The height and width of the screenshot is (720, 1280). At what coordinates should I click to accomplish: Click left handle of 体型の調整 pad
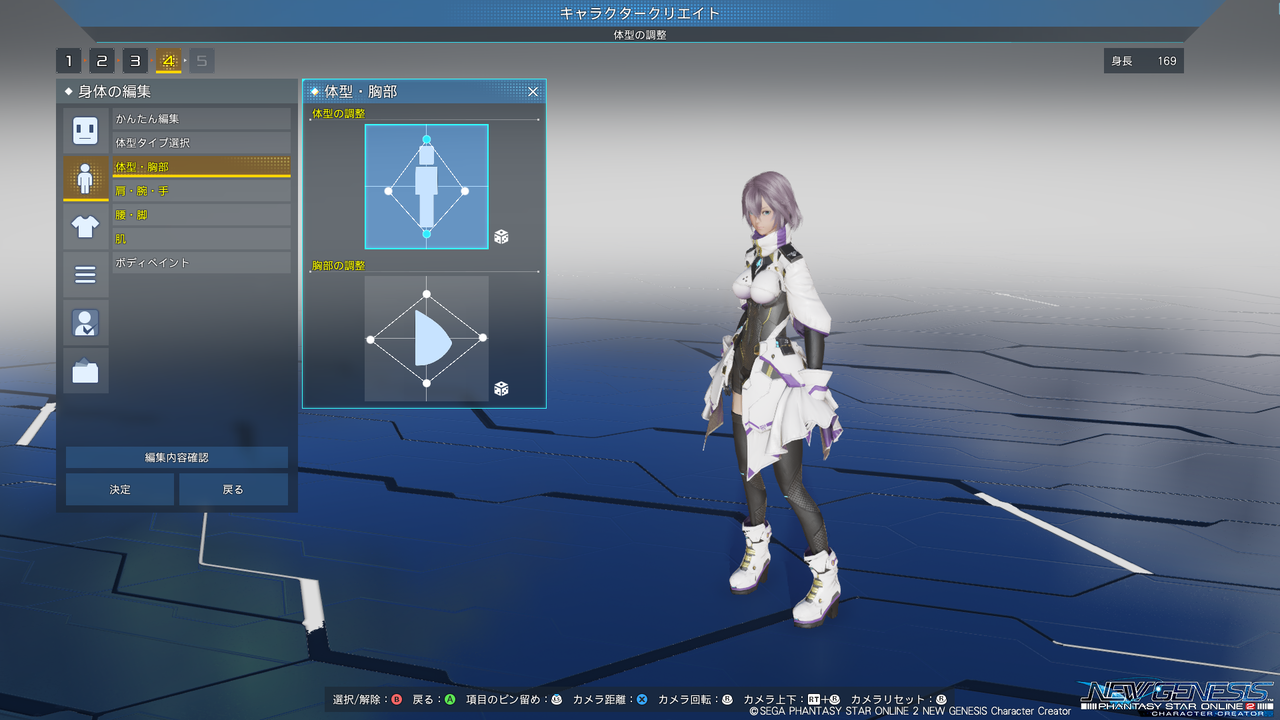pyautogui.click(x=388, y=191)
